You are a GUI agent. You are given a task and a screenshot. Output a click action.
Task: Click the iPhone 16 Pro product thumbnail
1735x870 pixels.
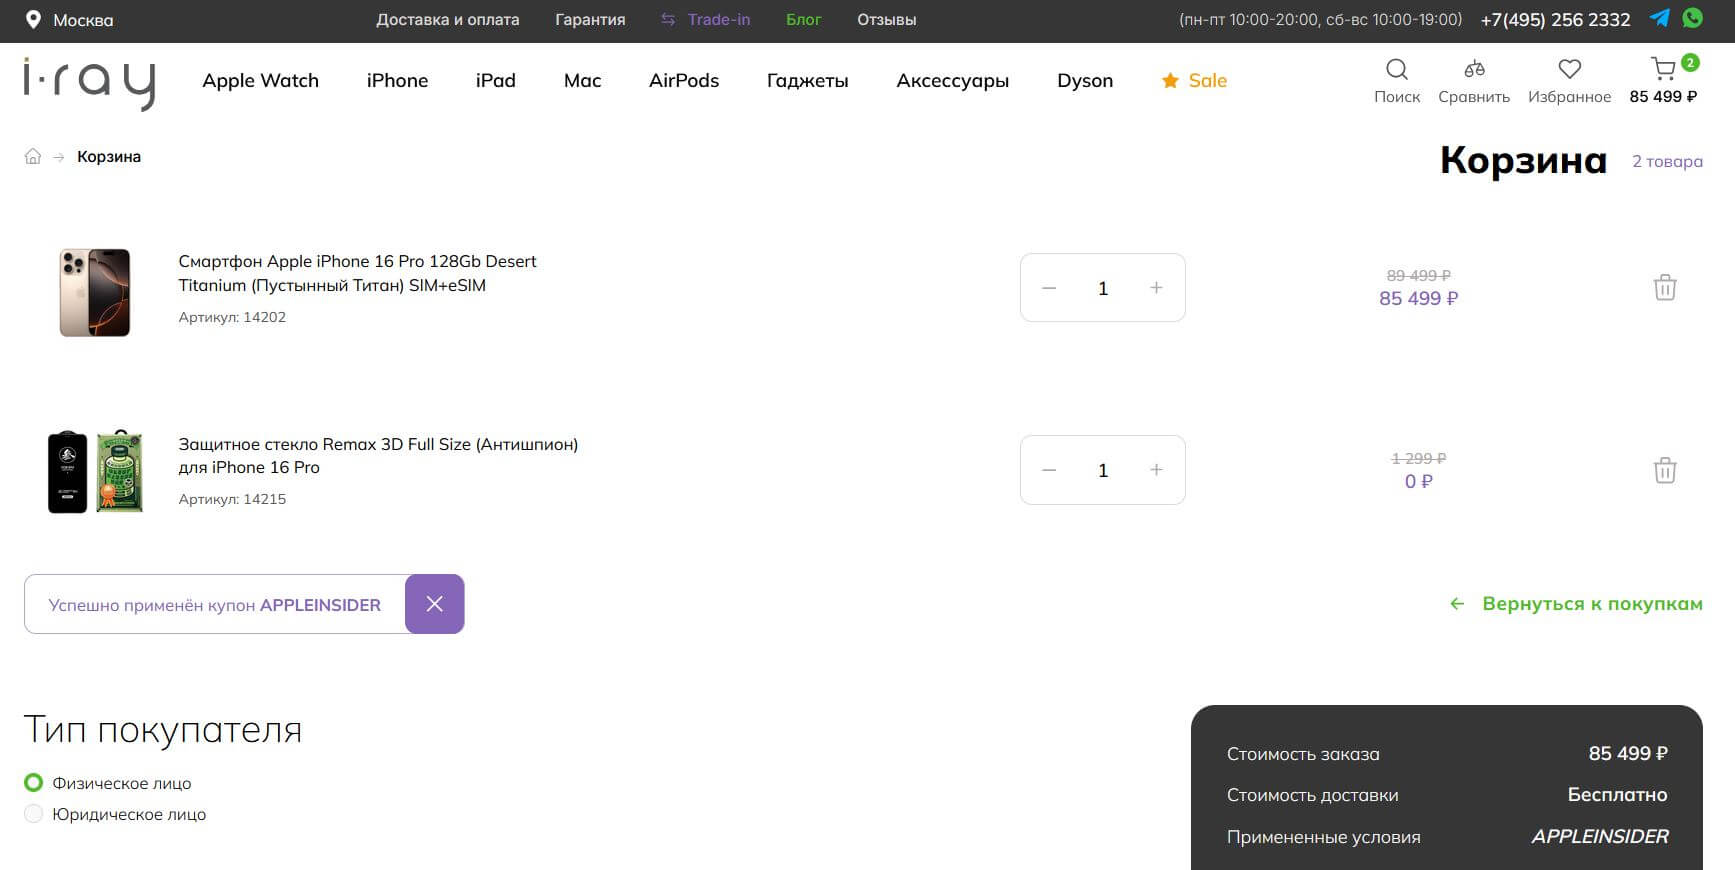tap(94, 292)
